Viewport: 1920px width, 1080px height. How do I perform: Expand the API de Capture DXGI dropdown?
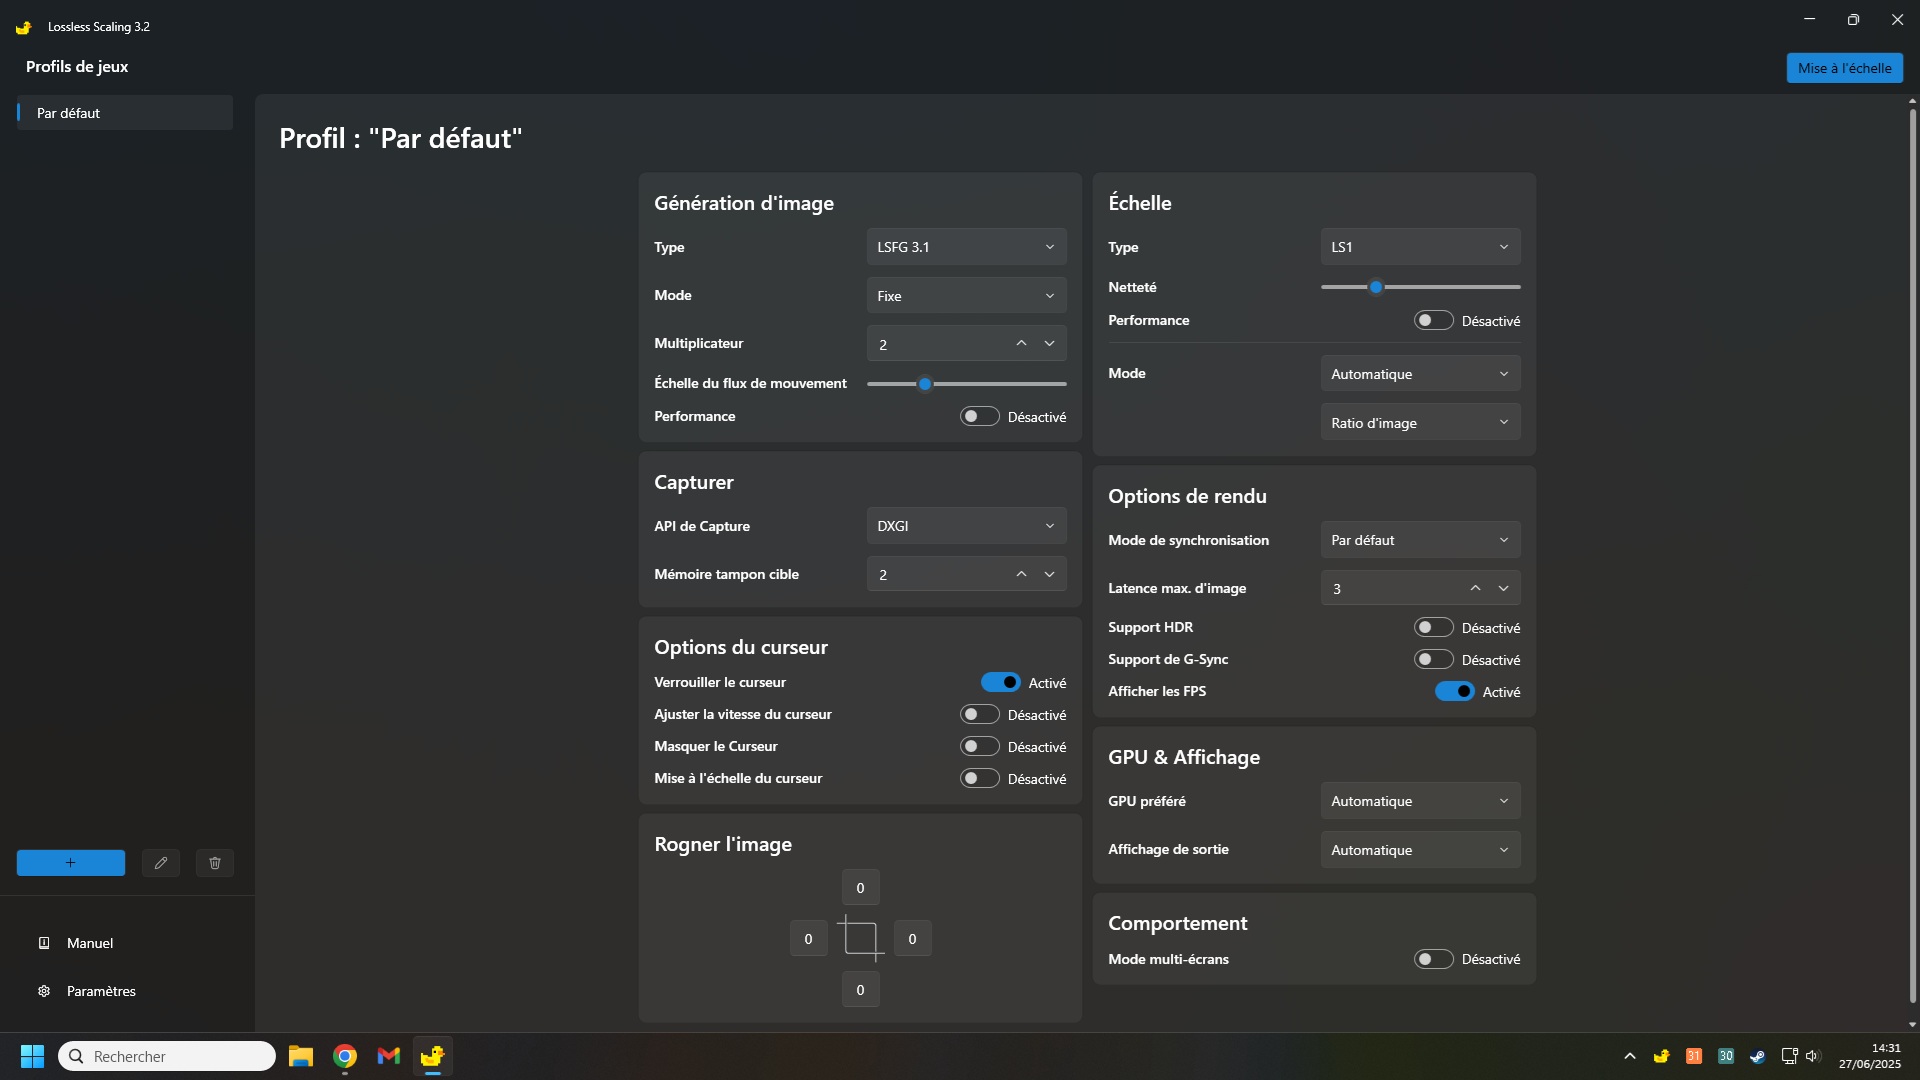tap(966, 526)
